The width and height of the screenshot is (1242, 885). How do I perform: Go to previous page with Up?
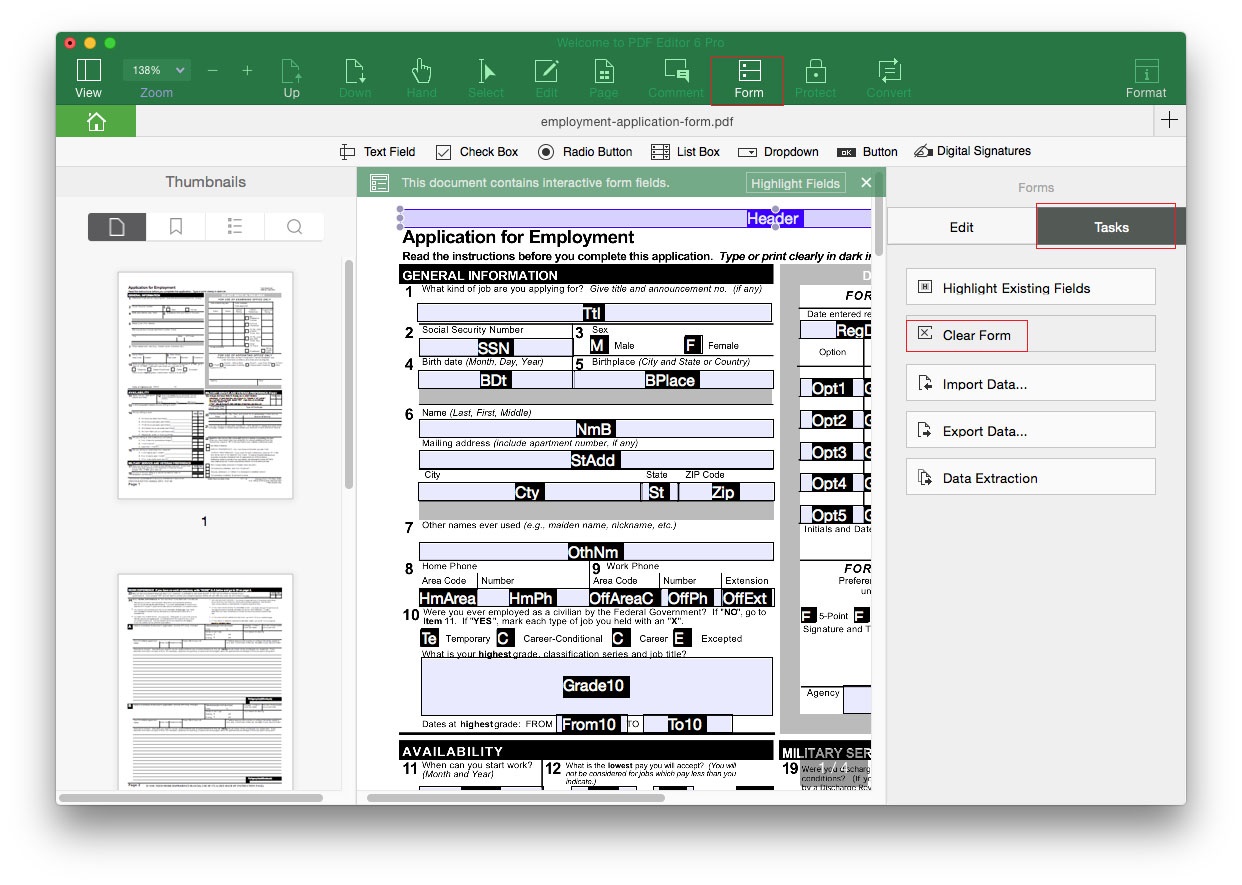tap(291, 78)
